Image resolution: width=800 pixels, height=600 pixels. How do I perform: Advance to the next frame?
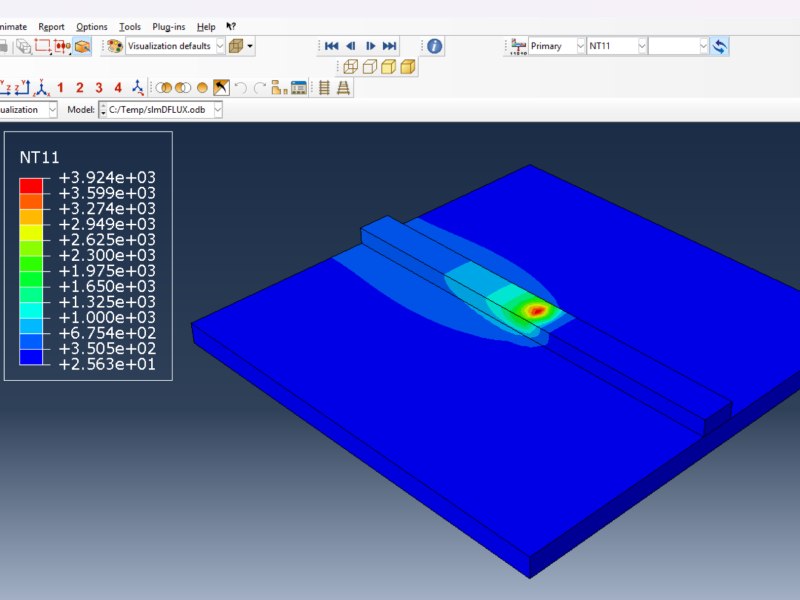(x=370, y=46)
